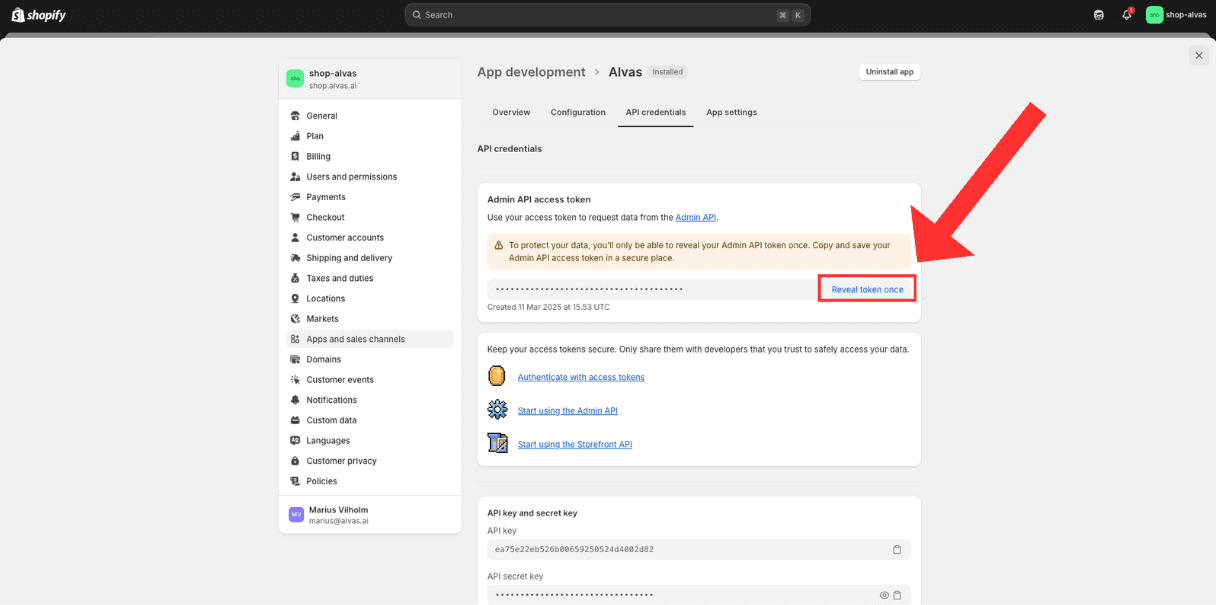
Task: Click the API key value ea75e22eb526b00659250524d4002d82
Action: point(574,550)
